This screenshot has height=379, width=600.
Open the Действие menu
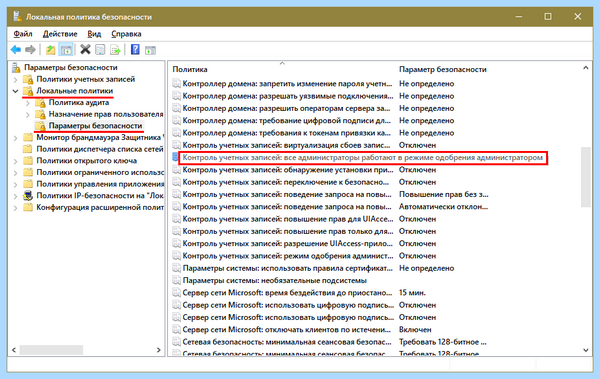60,34
